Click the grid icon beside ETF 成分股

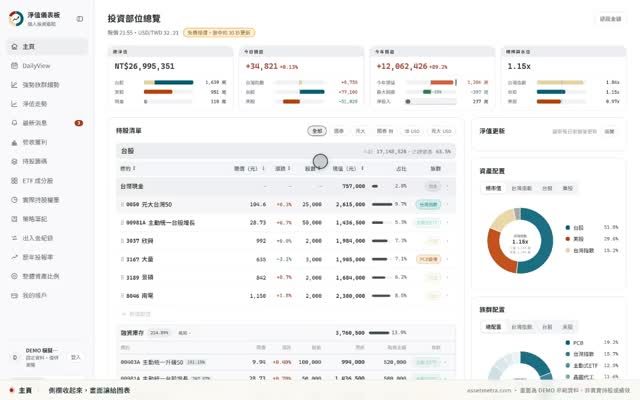tap(14, 180)
